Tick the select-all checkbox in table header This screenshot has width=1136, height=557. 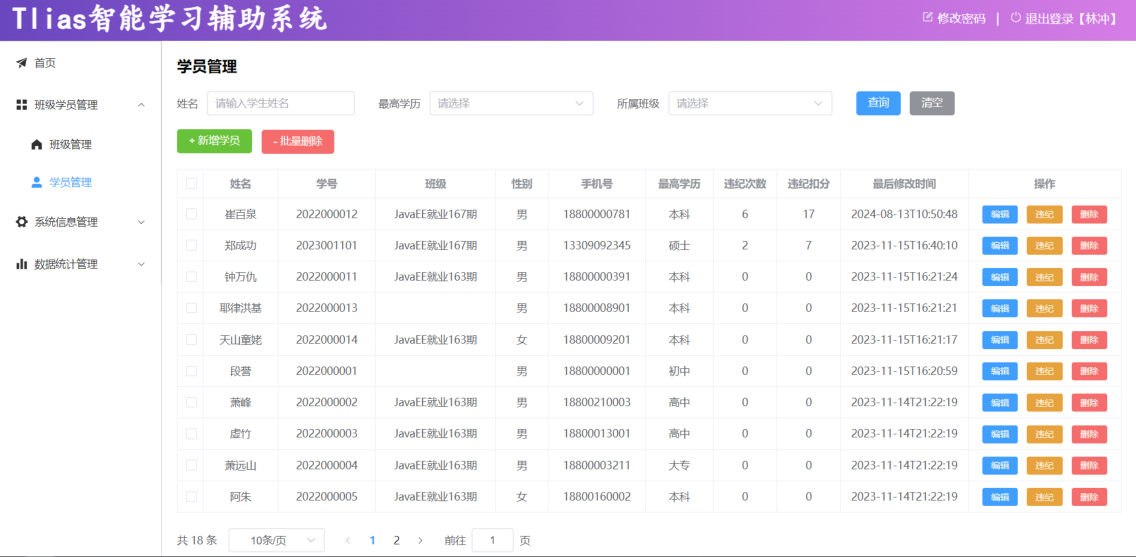click(191, 184)
